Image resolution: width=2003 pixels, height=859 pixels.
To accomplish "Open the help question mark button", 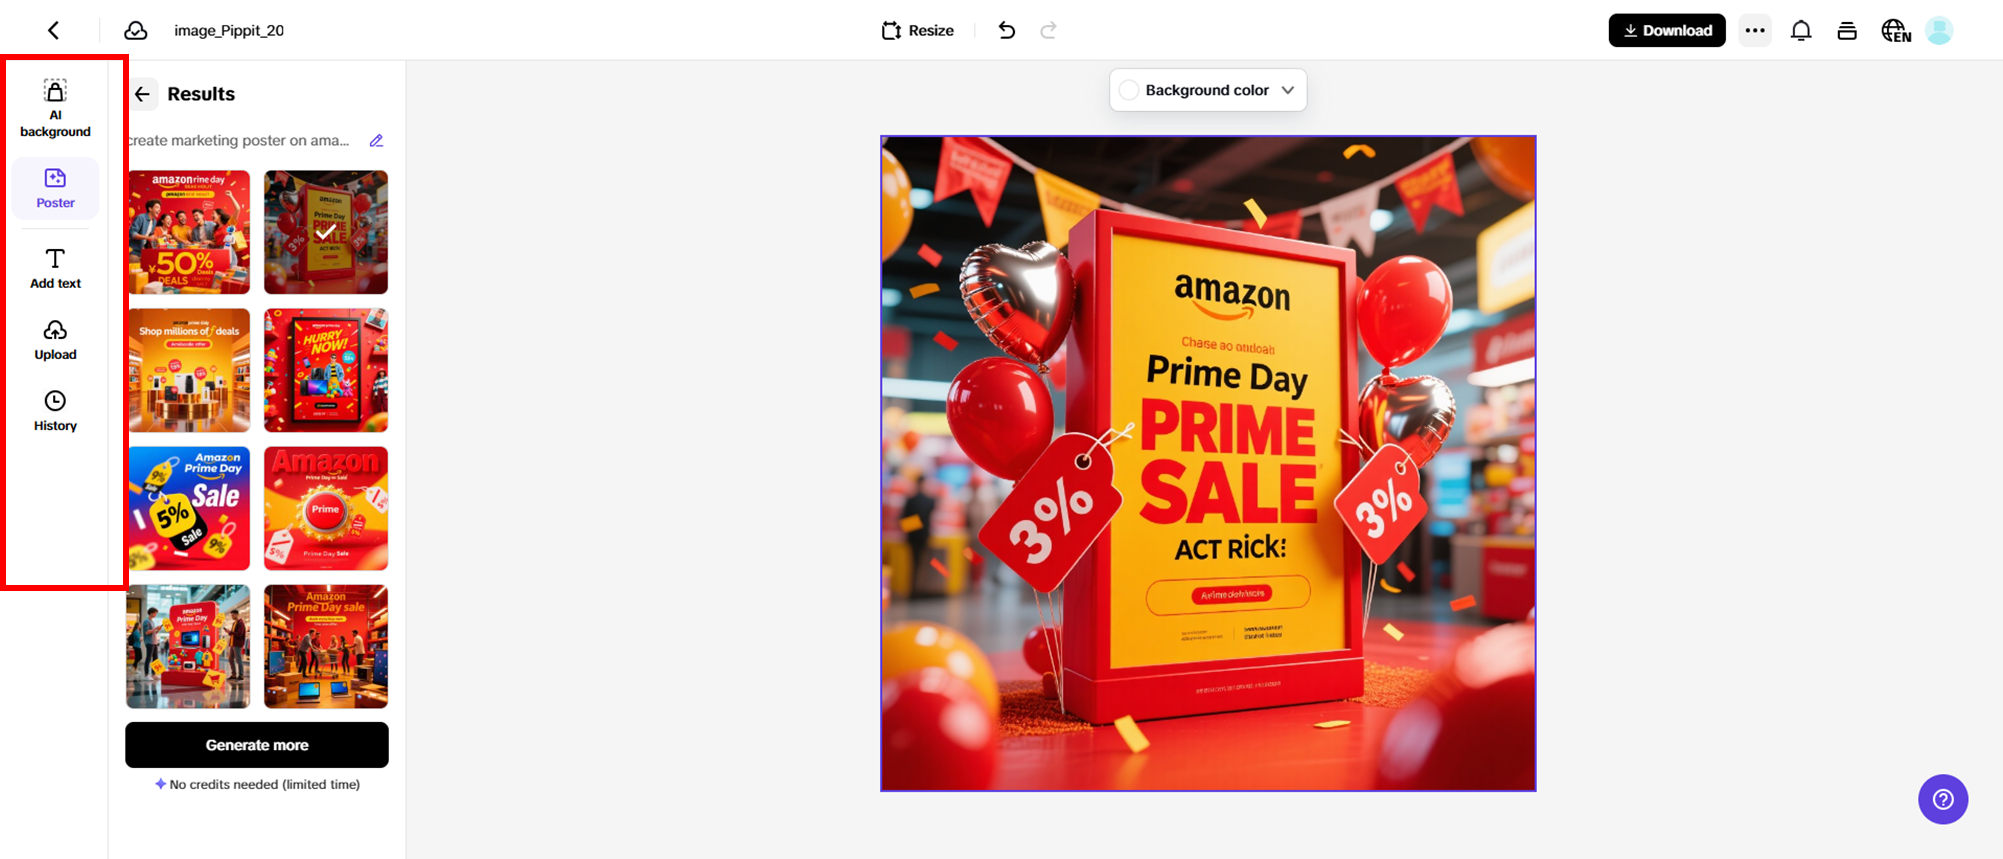I will click(1942, 799).
